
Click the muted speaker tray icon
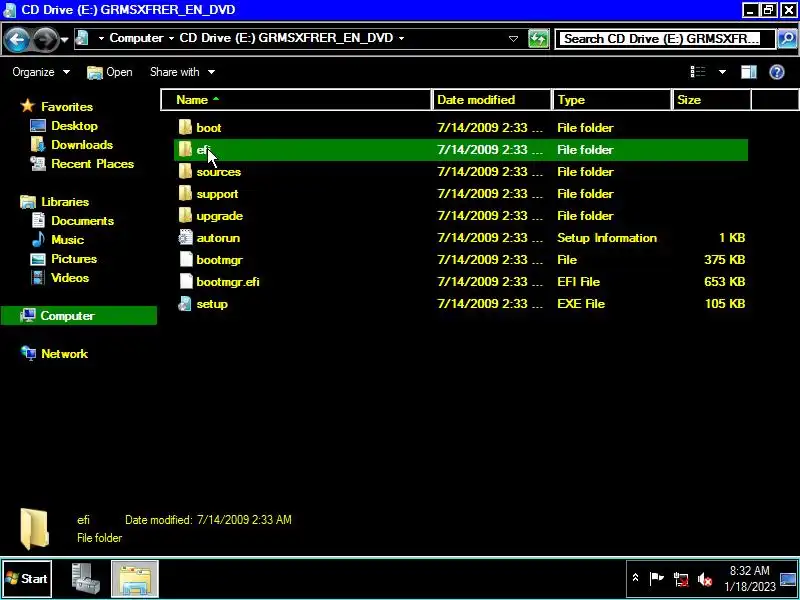click(705, 579)
